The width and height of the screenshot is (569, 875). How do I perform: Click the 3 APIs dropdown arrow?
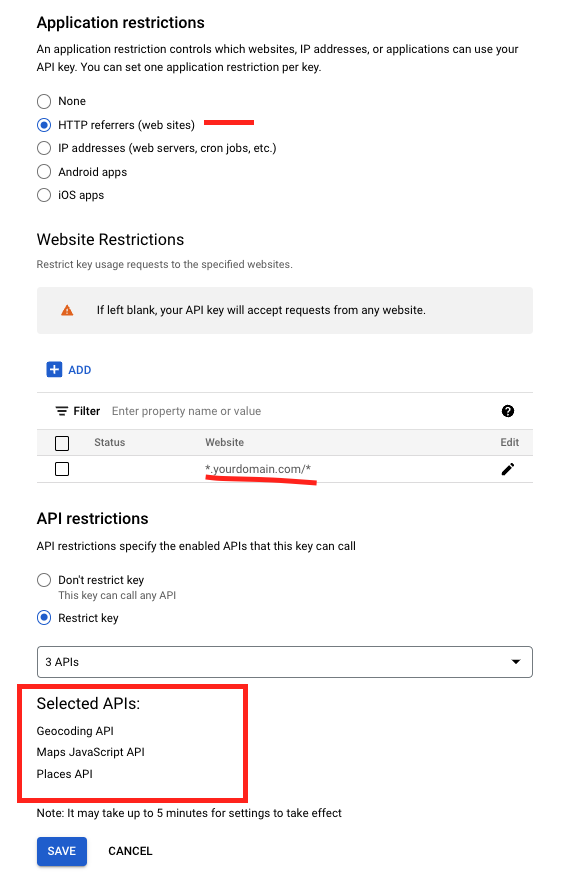516,662
